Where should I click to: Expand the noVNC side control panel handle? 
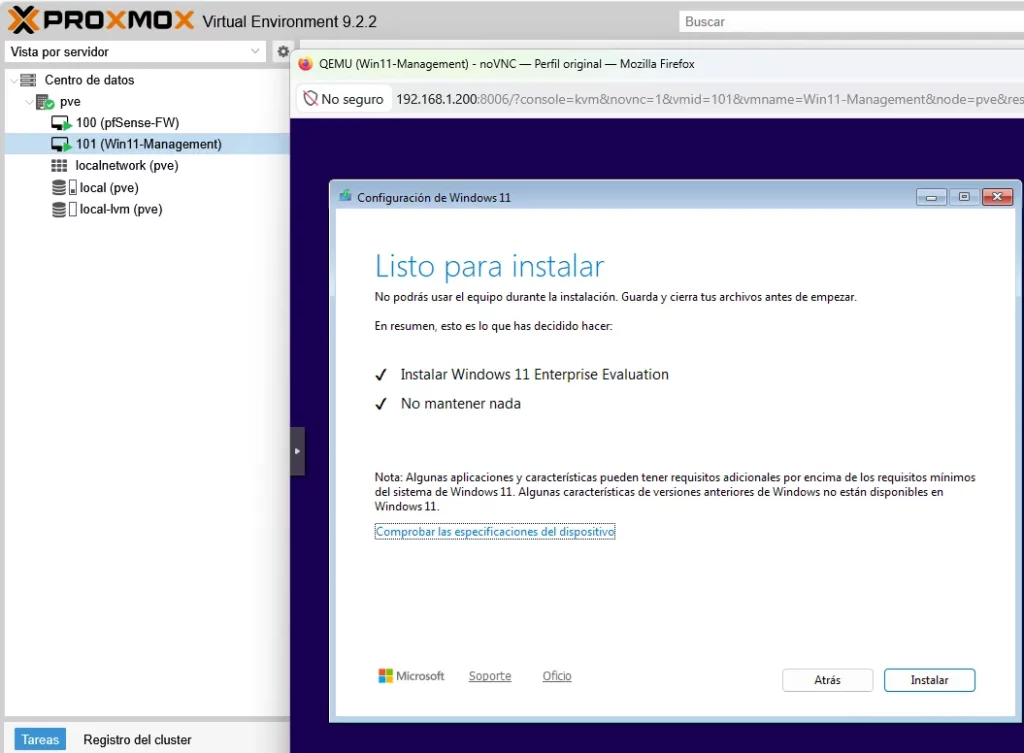297,451
